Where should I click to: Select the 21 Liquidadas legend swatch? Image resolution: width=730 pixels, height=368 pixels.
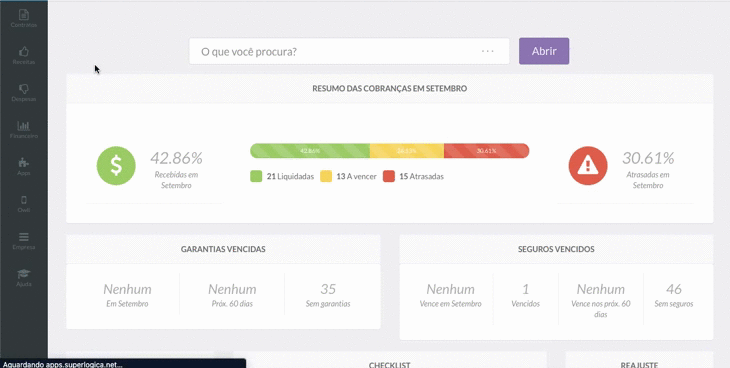pos(256,176)
